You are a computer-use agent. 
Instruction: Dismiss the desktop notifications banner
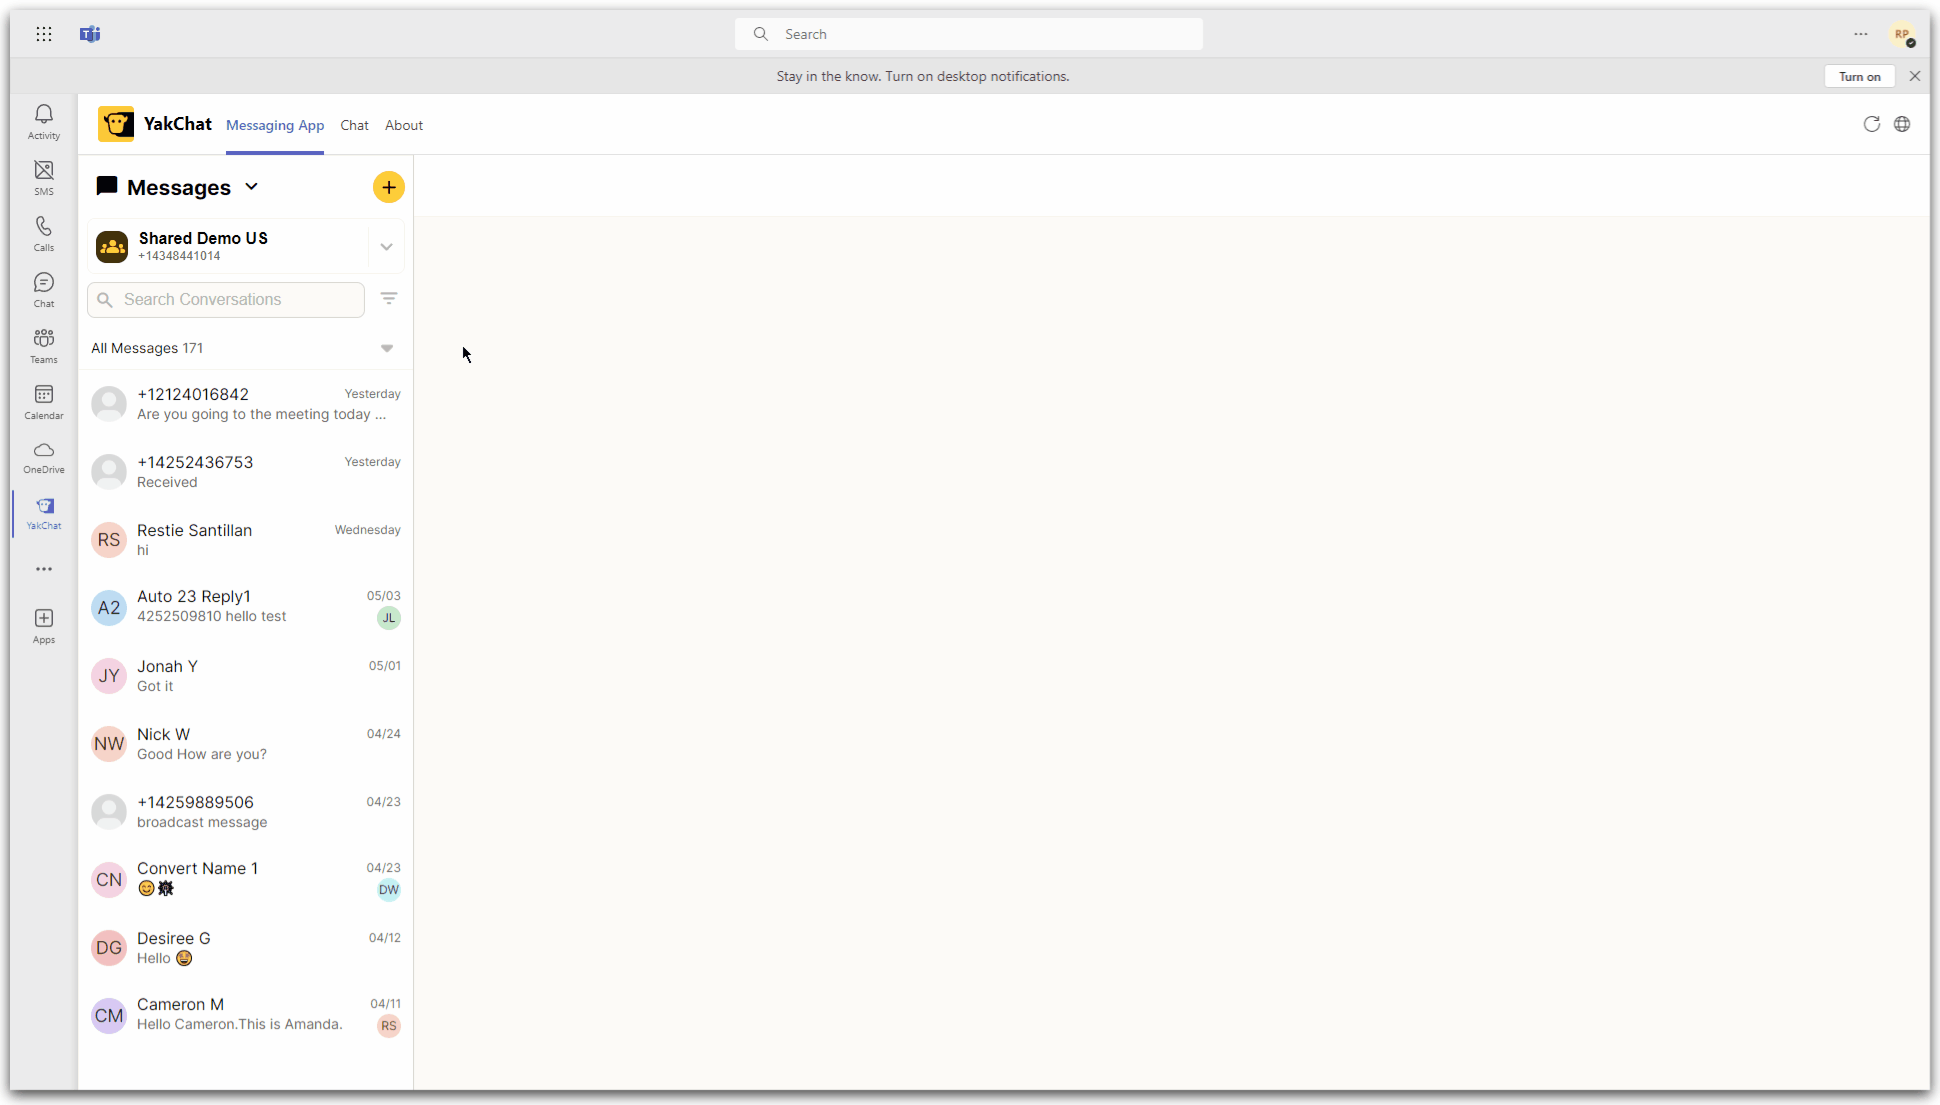tap(1915, 76)
